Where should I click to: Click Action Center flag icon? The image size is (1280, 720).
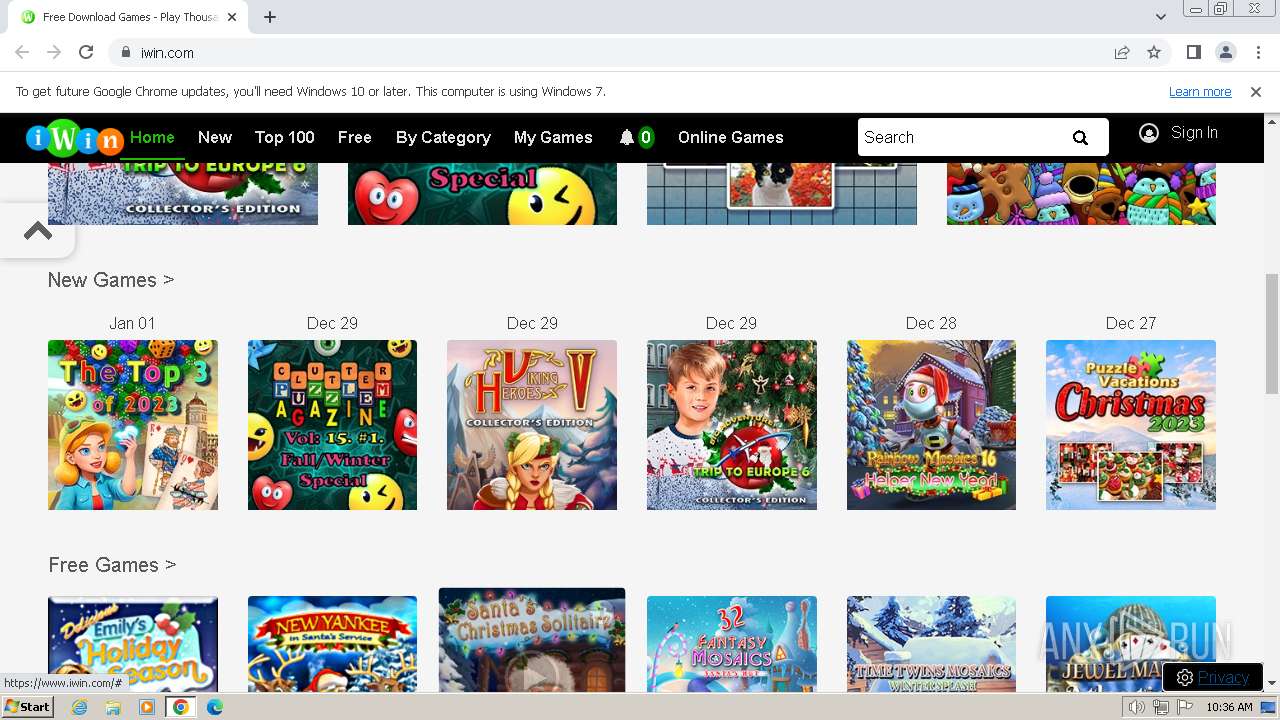click(x=1184, y=707)
